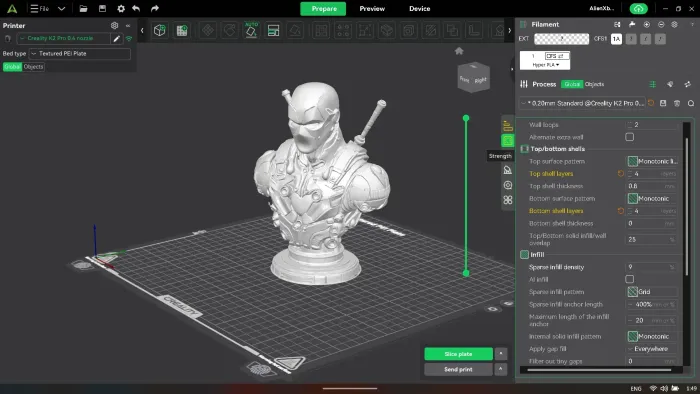Enable the Alternate extra wall checkbox
This screenshot has height=394, width=700.
[629, 137]
